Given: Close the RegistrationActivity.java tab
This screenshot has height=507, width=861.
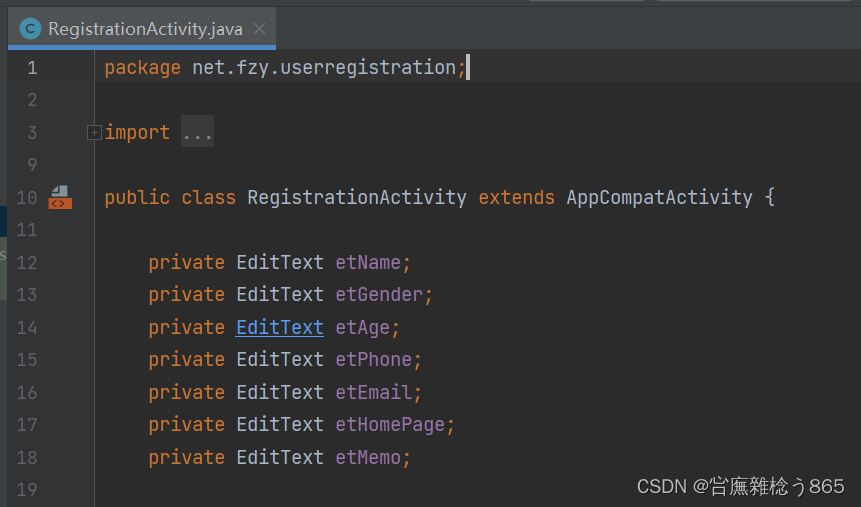Looking at the screenshot, I should (x=260, y=29).
